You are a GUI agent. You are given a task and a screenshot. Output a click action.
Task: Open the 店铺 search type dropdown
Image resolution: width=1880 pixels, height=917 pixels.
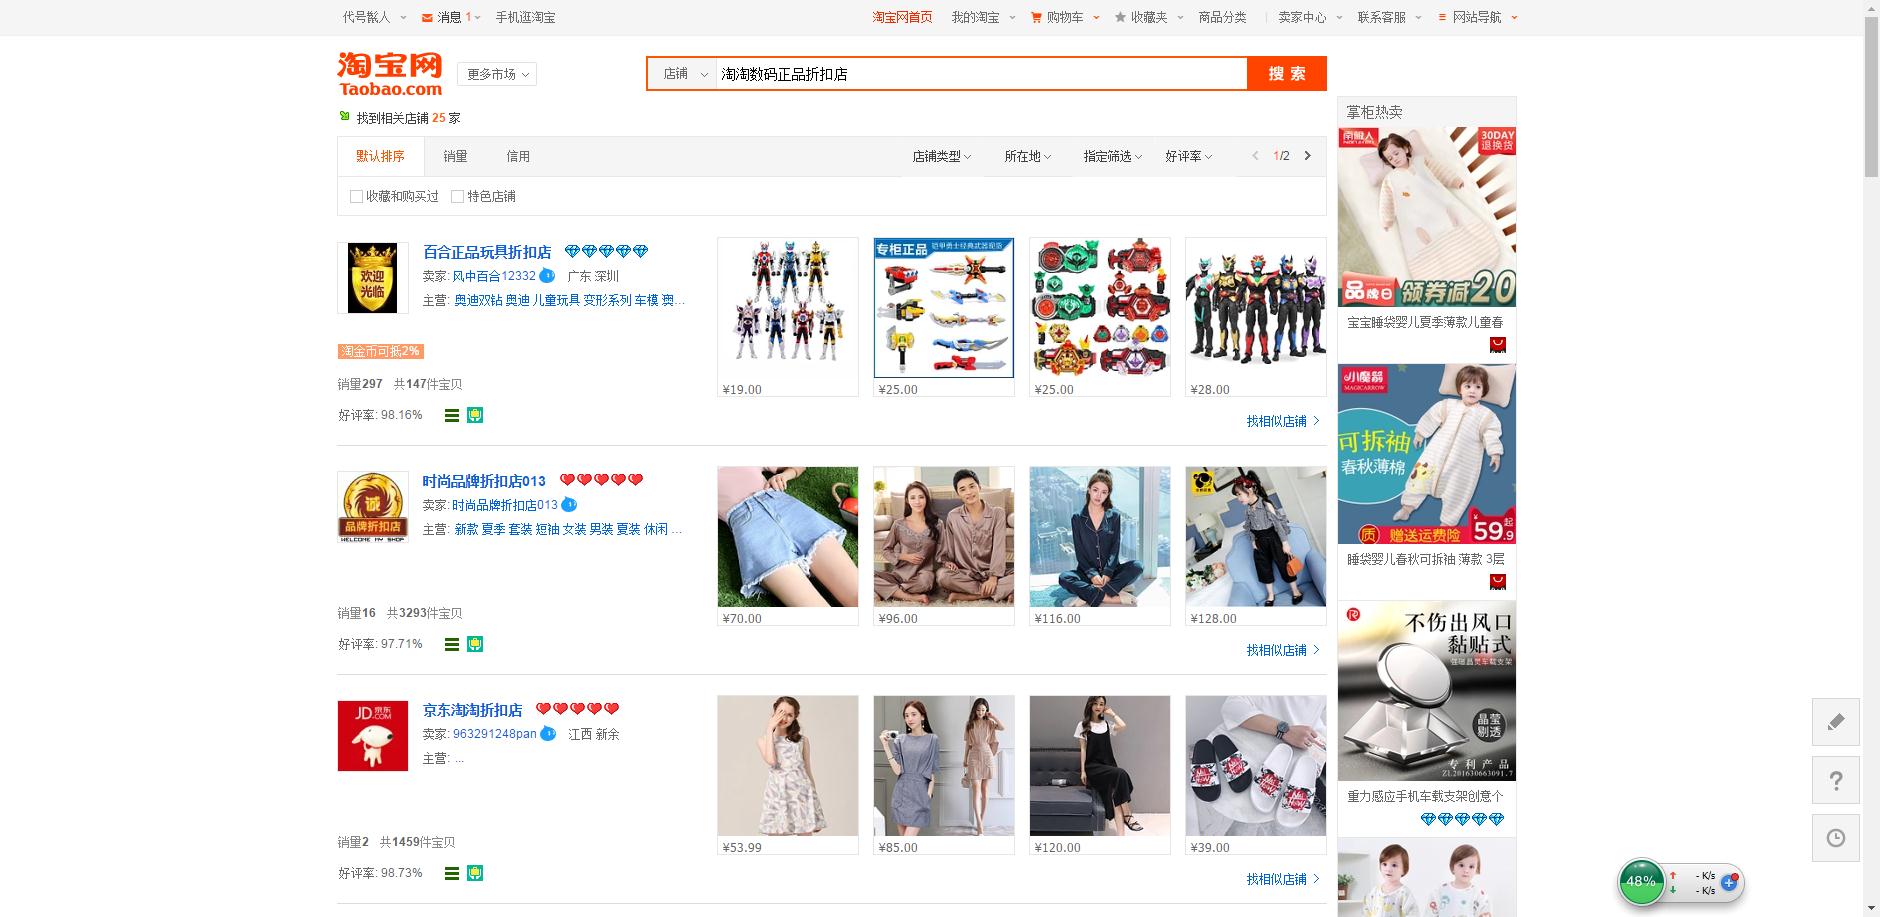click(682, 74)
